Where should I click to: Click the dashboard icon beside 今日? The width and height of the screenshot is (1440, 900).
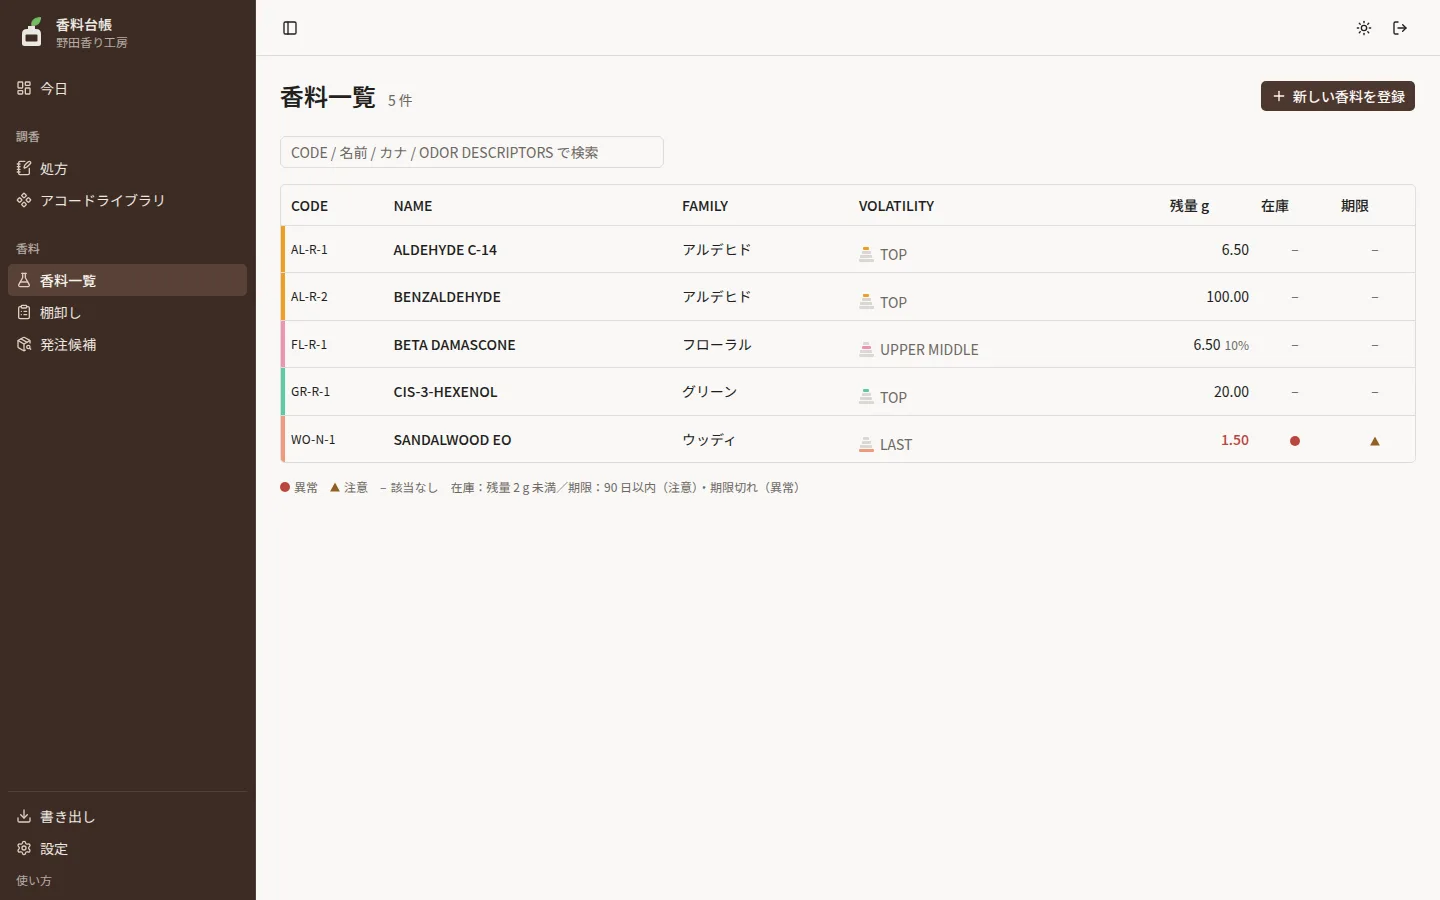[24, 88]
